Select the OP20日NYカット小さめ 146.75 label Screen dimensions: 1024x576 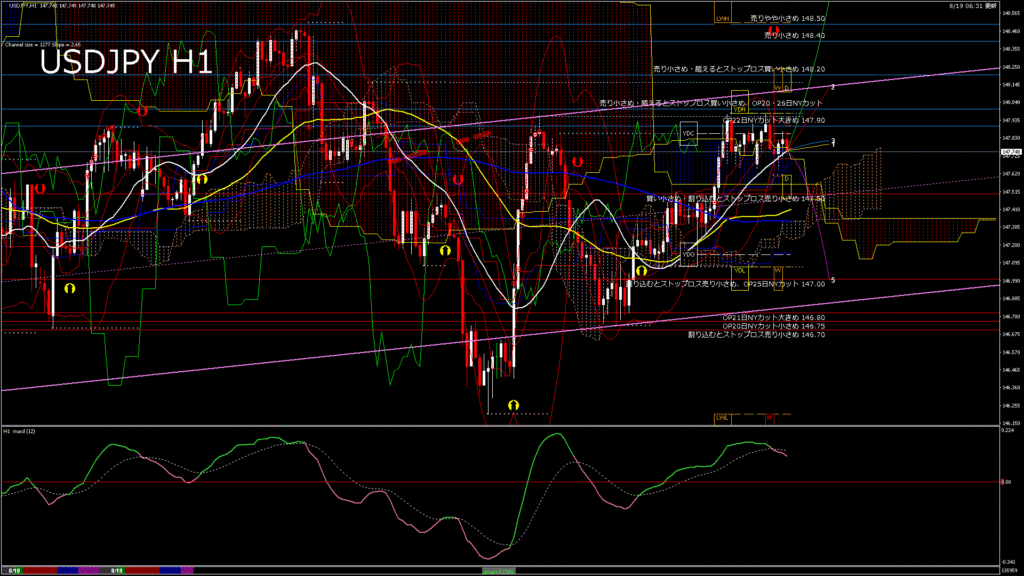click(773, 326)
